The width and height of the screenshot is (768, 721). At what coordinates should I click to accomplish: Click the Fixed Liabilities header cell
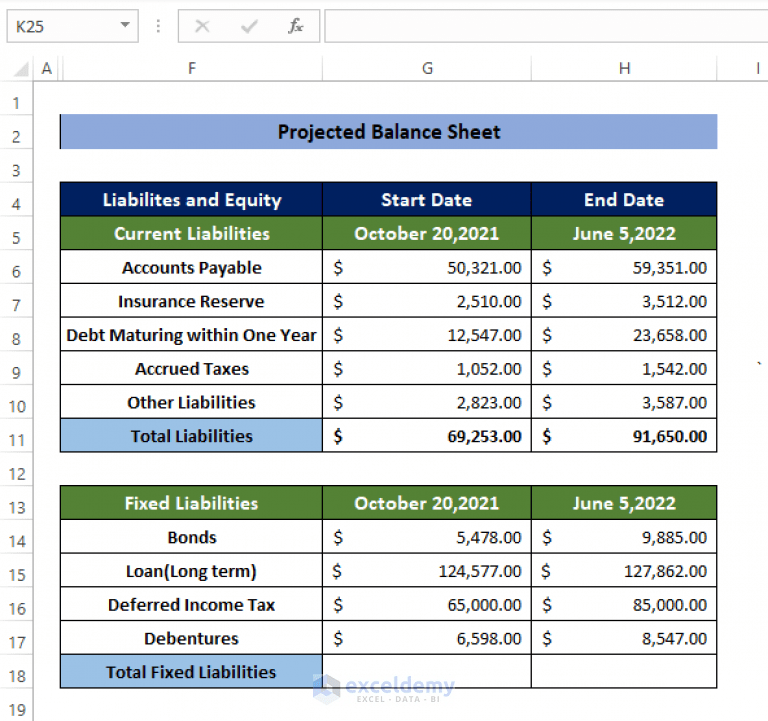192,503
